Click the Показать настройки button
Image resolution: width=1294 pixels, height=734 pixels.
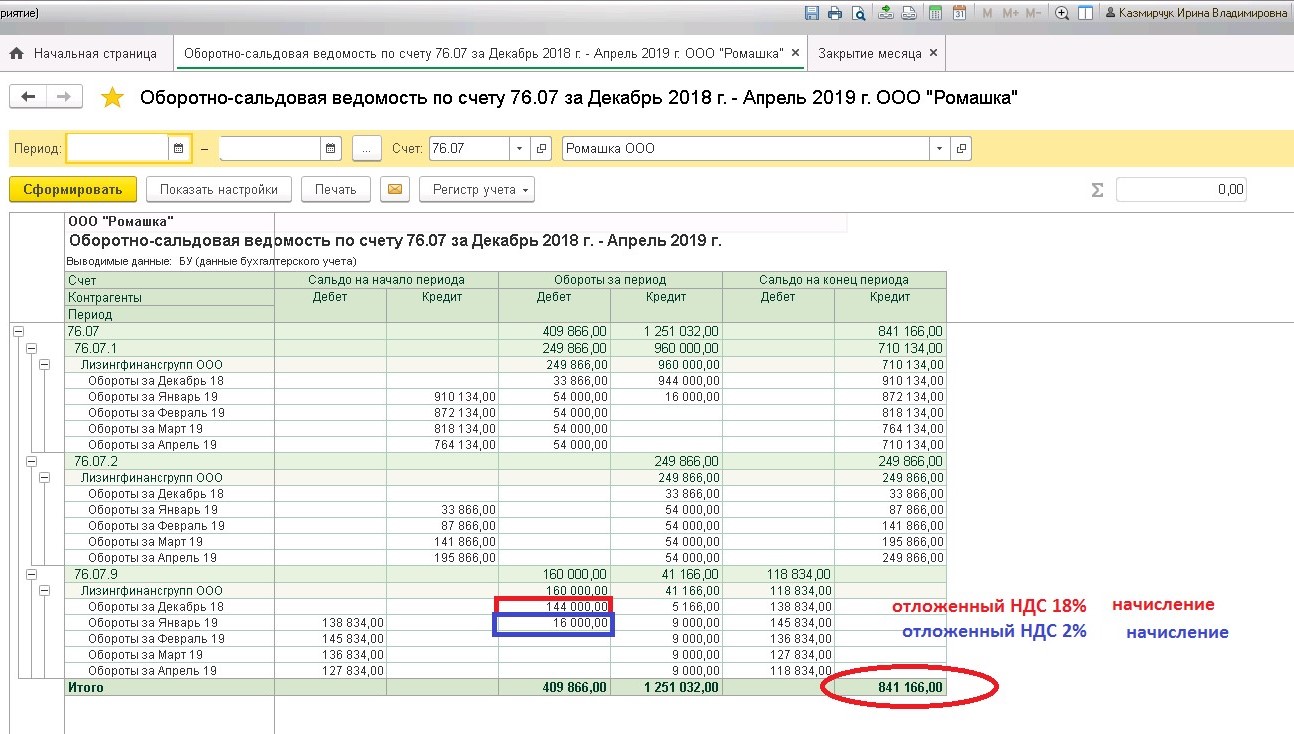pos(218,189)
